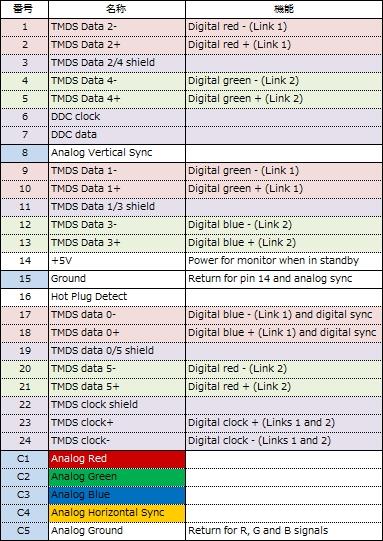
Task: Select the TMDS Data 2- cell
Action: click(x=117, y=27)
